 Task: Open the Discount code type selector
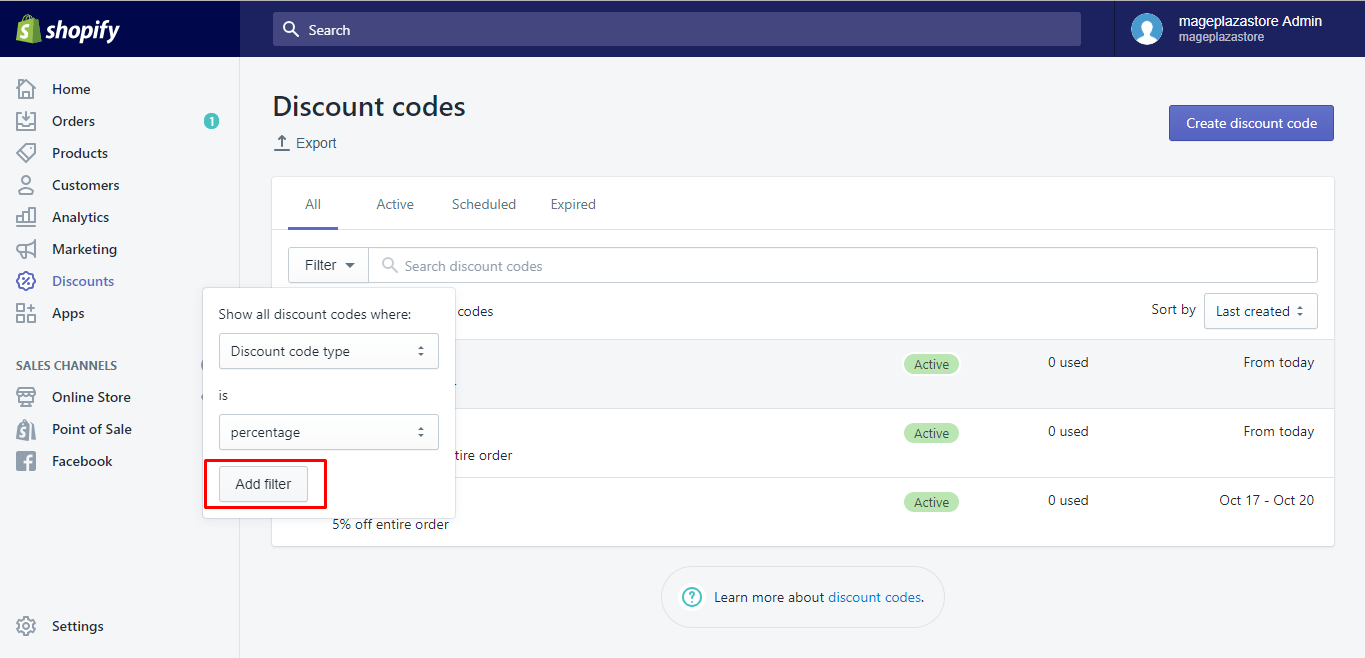click(328, 351)
